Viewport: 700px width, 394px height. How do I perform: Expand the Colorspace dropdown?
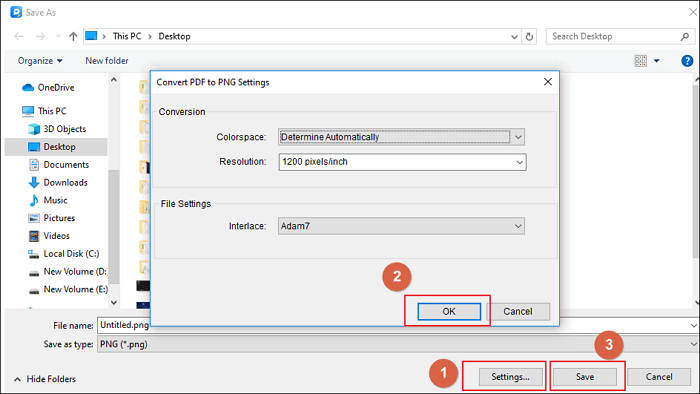[x=518, y=137]
